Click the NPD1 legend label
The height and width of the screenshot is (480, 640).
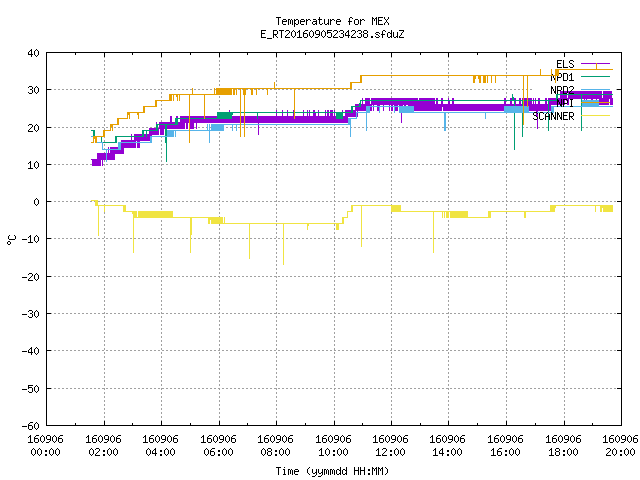(x=562, y=77)
